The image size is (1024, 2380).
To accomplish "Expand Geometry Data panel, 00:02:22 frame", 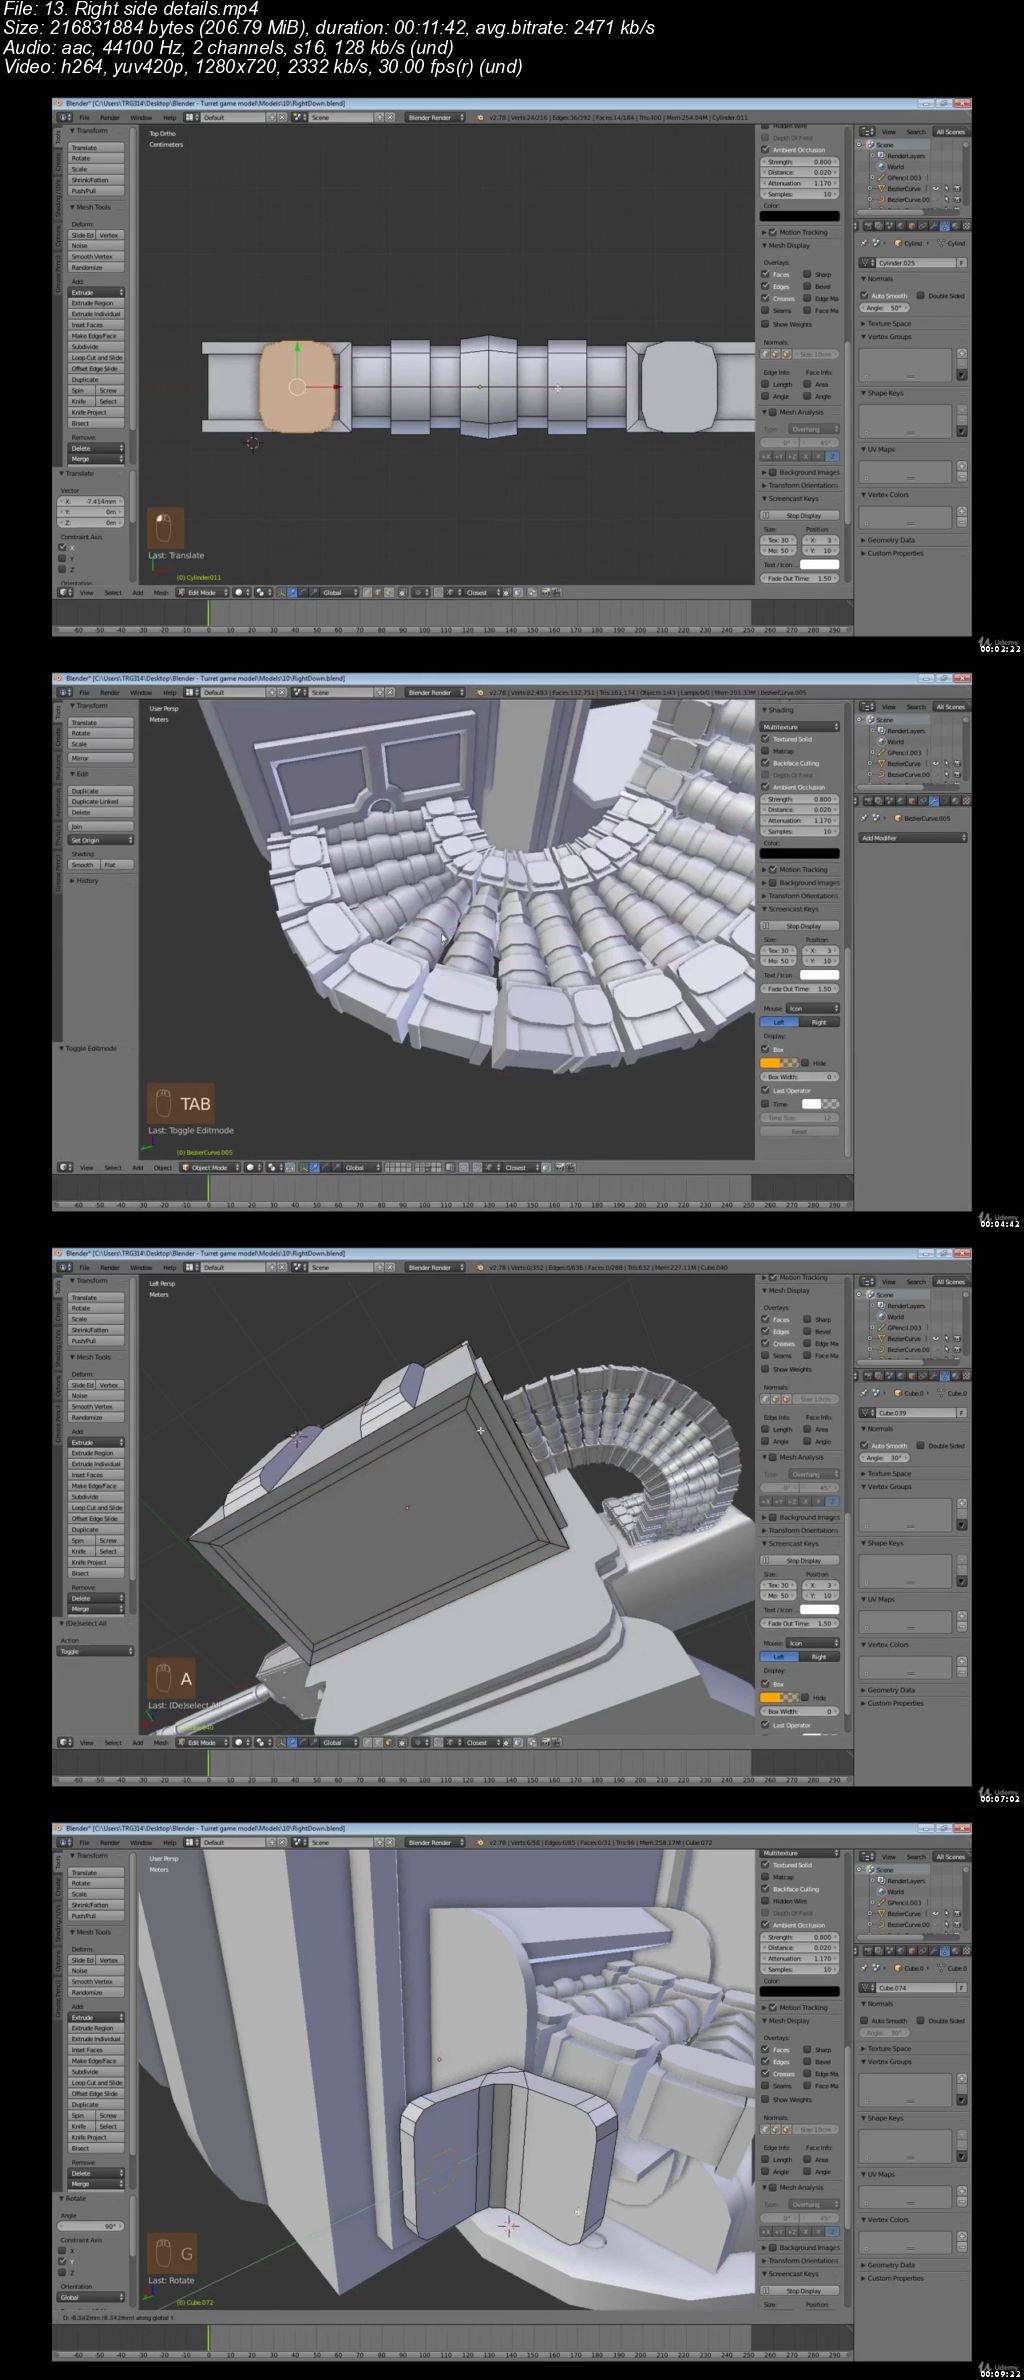I will pos(888,540).
